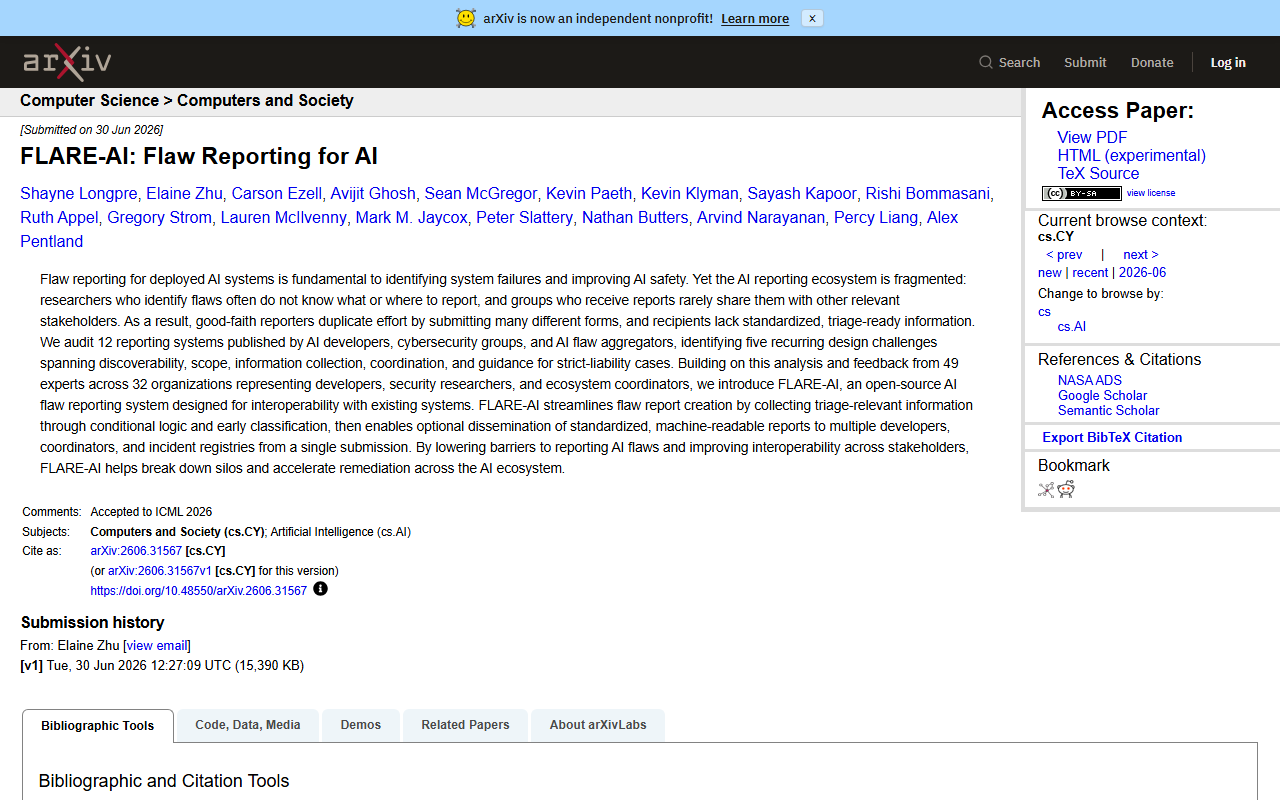Click Log in
The height and width of the screenshot is (800, 1280).
[x=1228, y=62]
